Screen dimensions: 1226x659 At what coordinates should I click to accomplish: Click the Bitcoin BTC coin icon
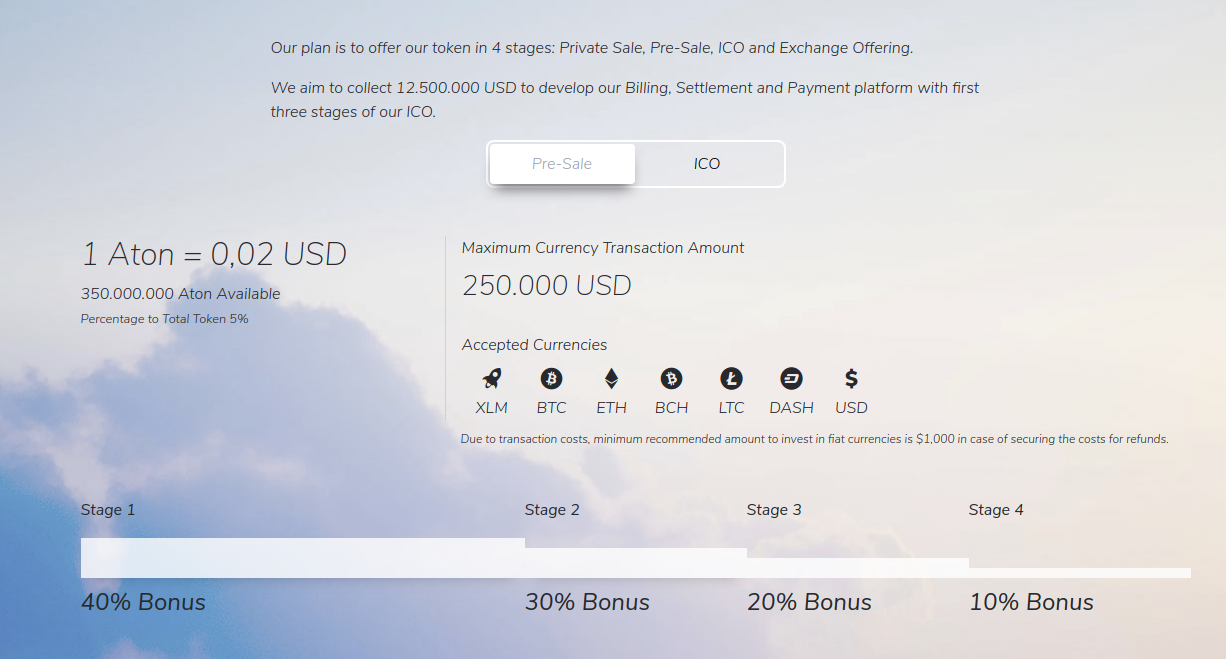pos(551,379)
